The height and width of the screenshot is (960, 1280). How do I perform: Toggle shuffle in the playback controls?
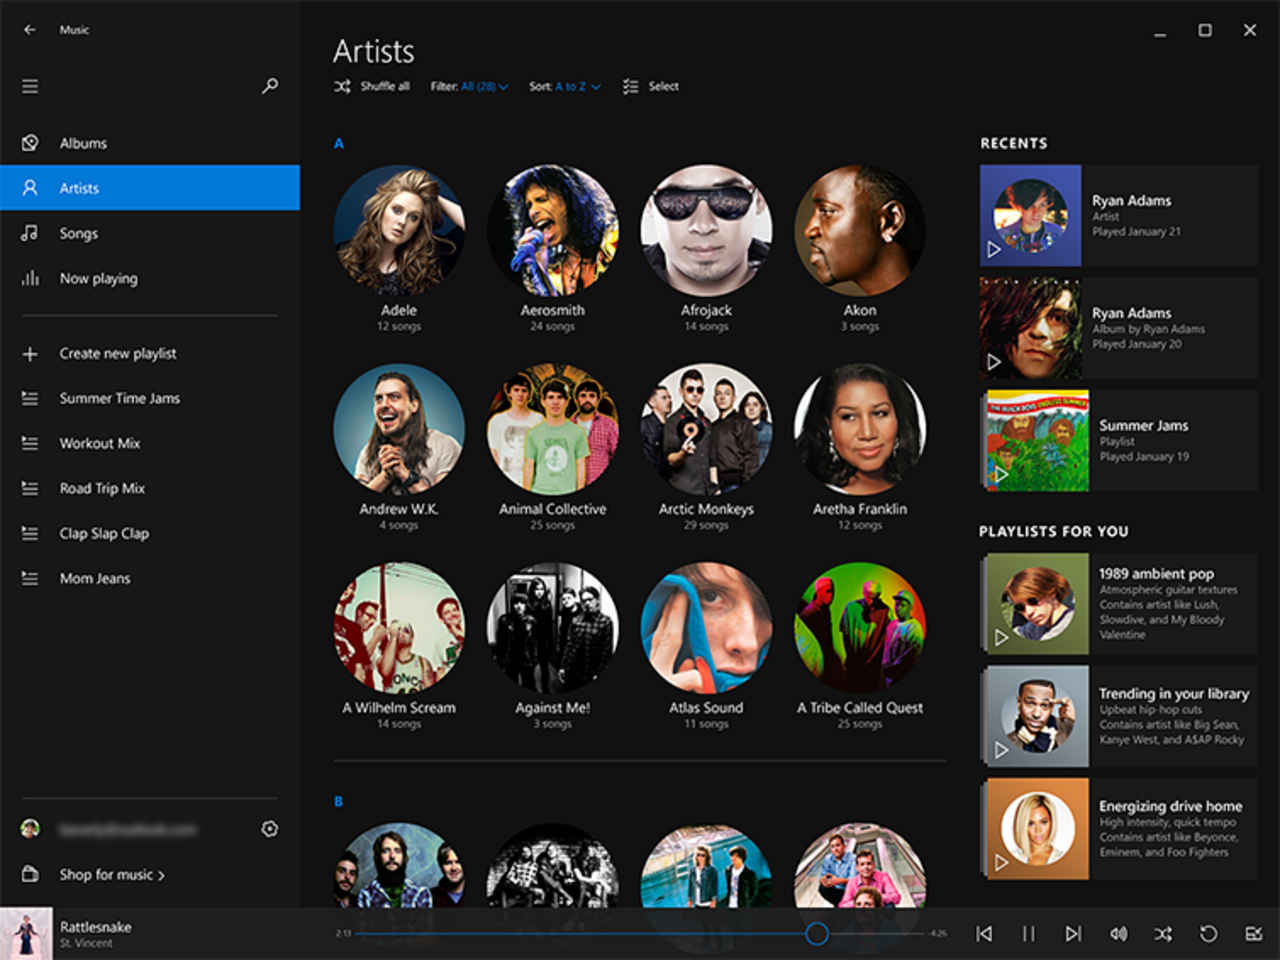point(1163,933)
